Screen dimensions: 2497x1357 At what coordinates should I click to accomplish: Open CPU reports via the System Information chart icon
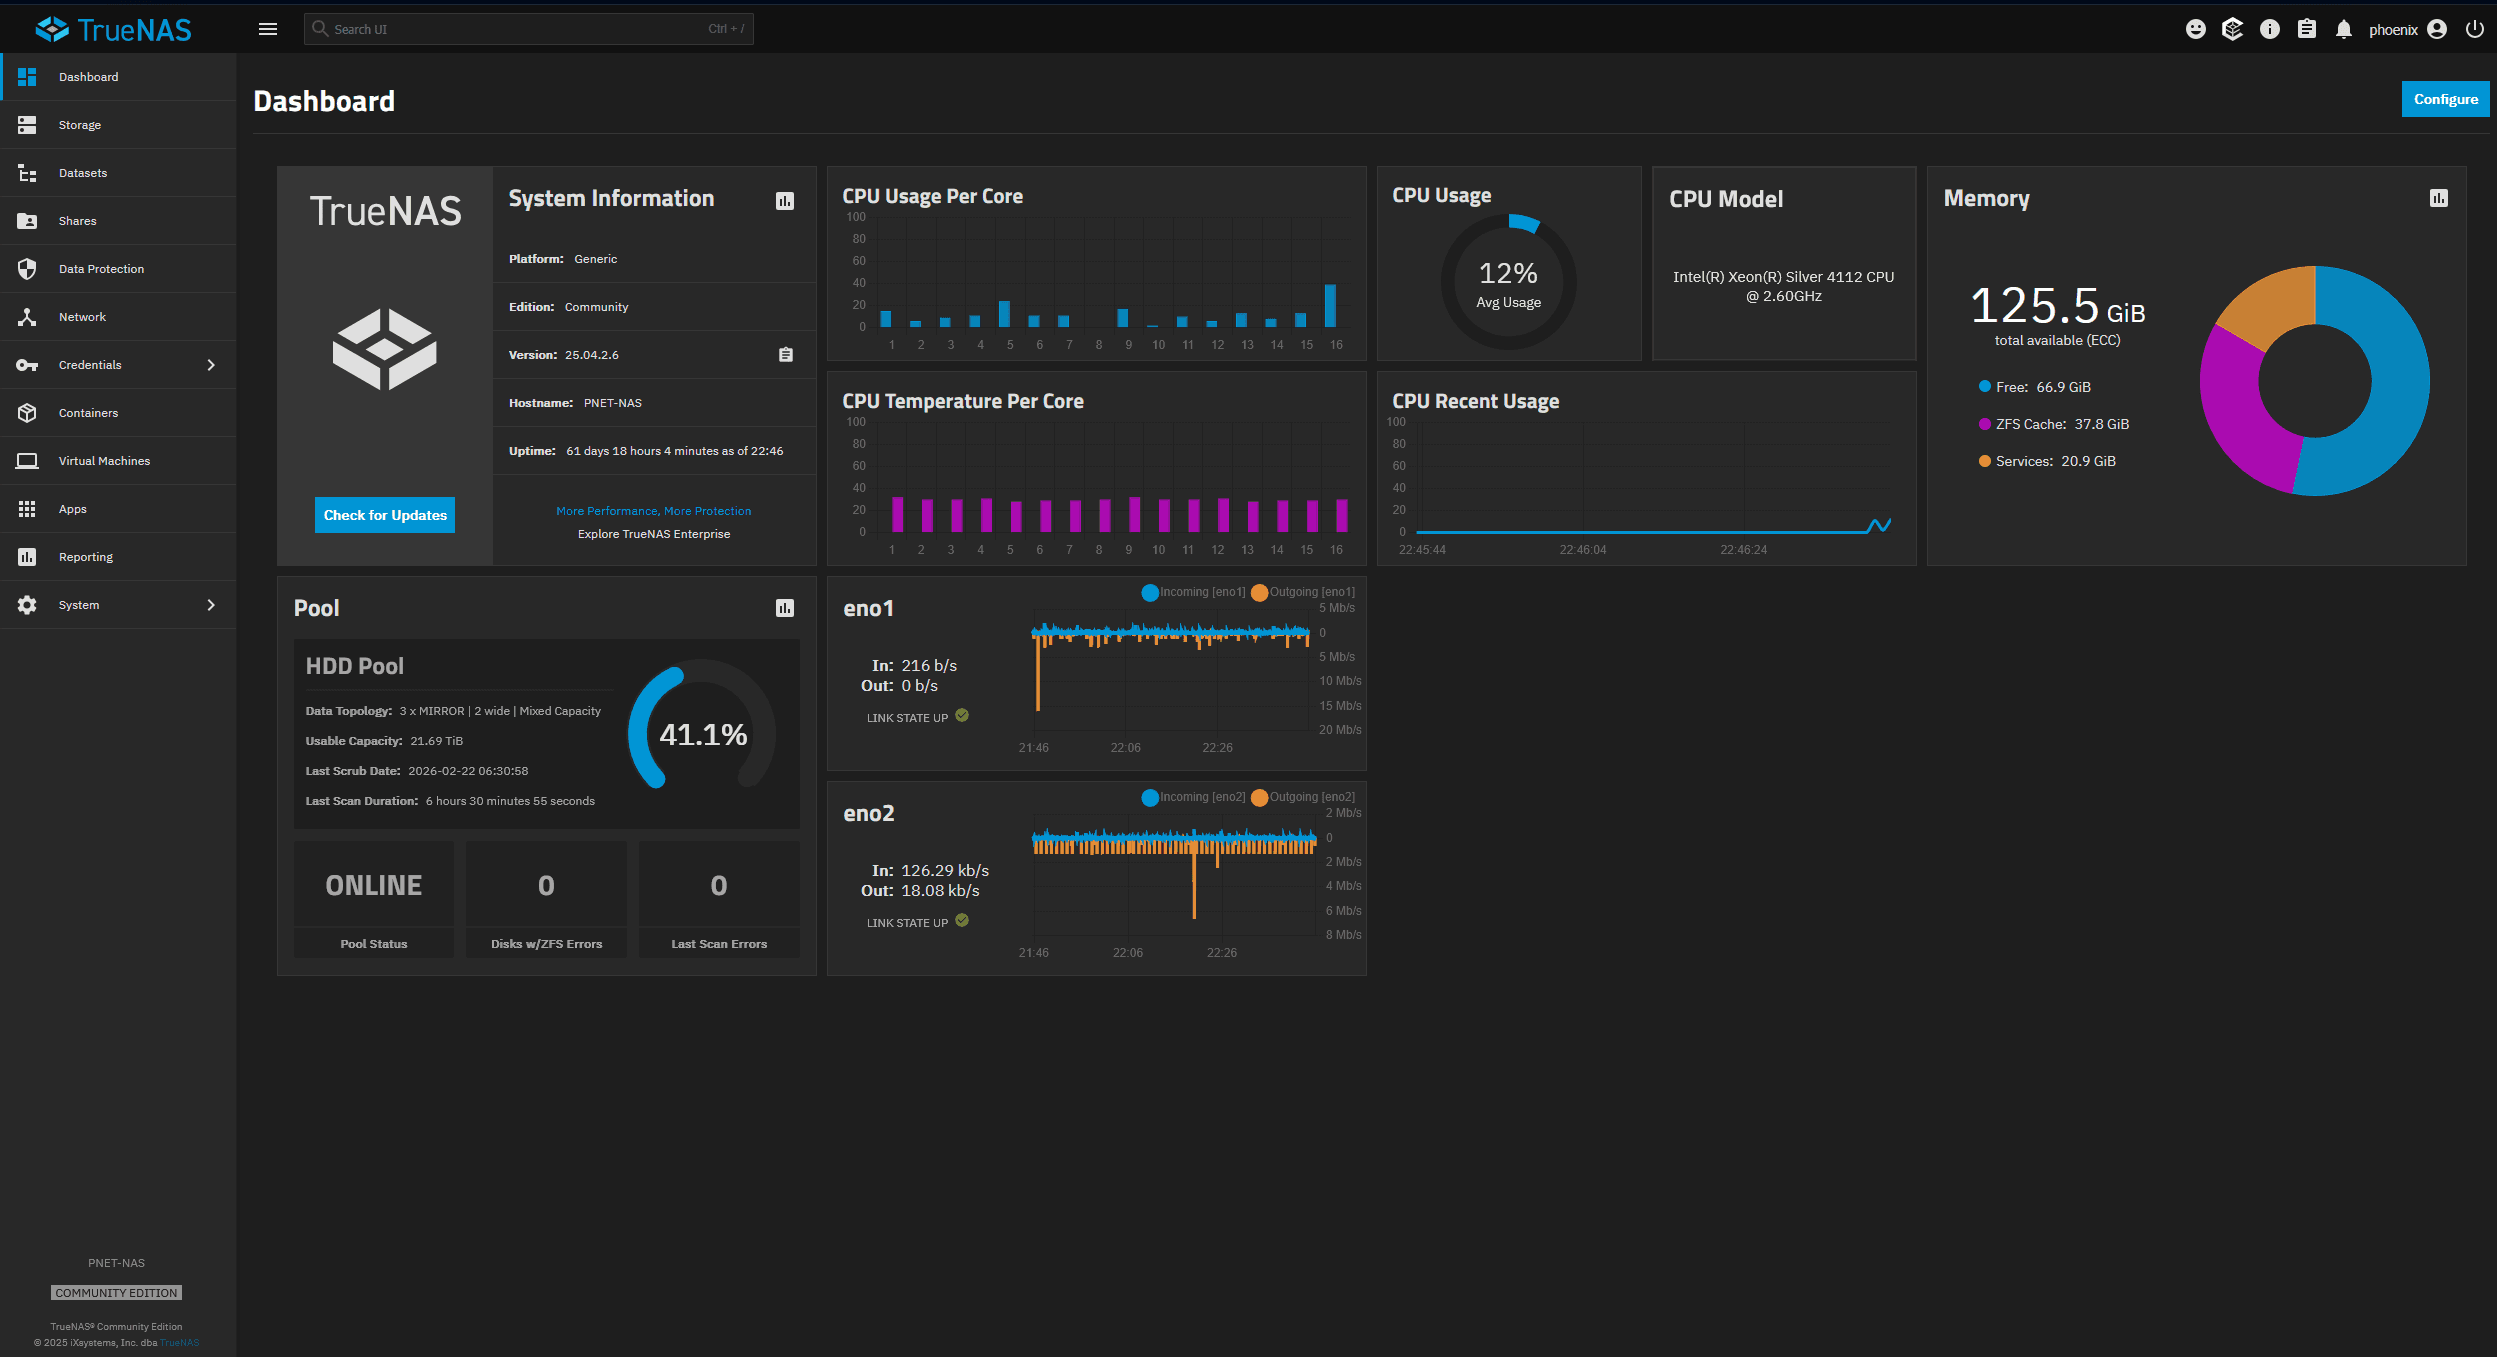(784, 199)
